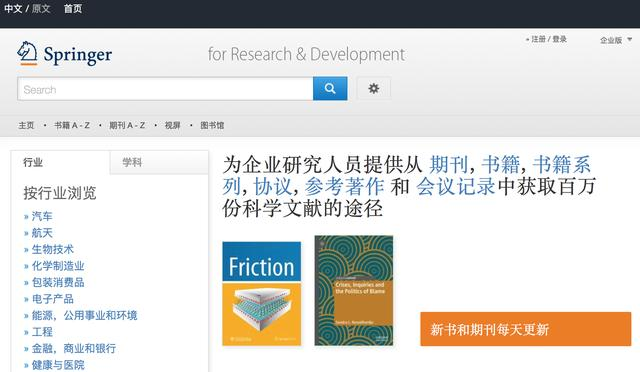Open the Friction journal cover thumbnail
This screenshot has width=640, height=372.
coord(262,294)
